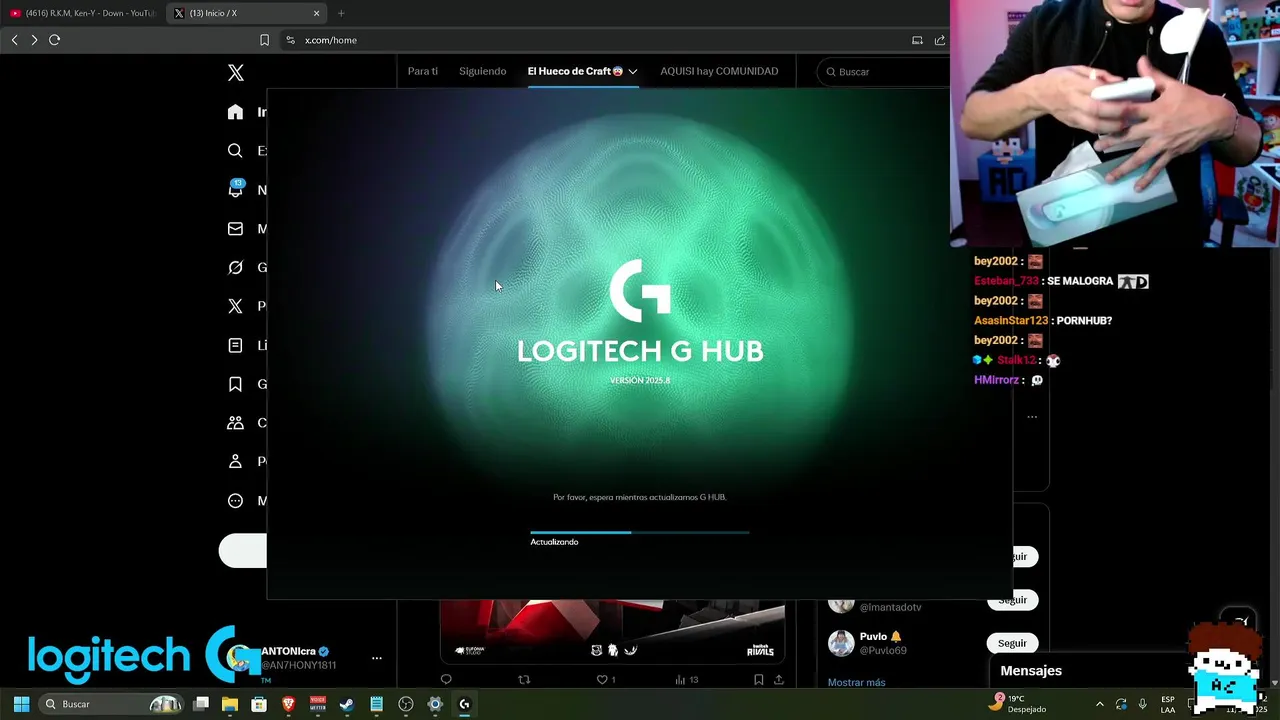Click the x.com/home address bar
The height and width of the screenshot is (720, 1280).
590,40
